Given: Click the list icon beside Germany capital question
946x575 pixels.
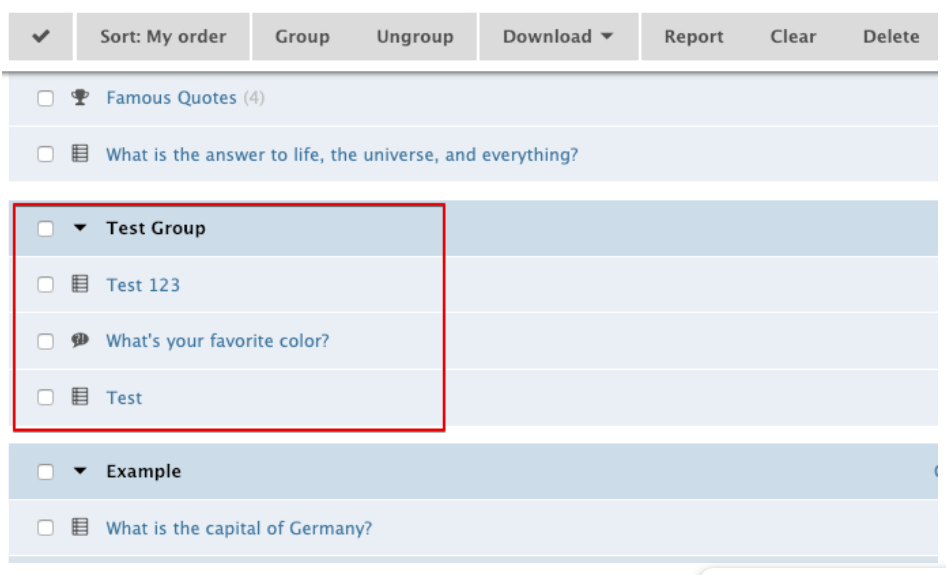Looking at the screenshot, I should tap(81, 528).
